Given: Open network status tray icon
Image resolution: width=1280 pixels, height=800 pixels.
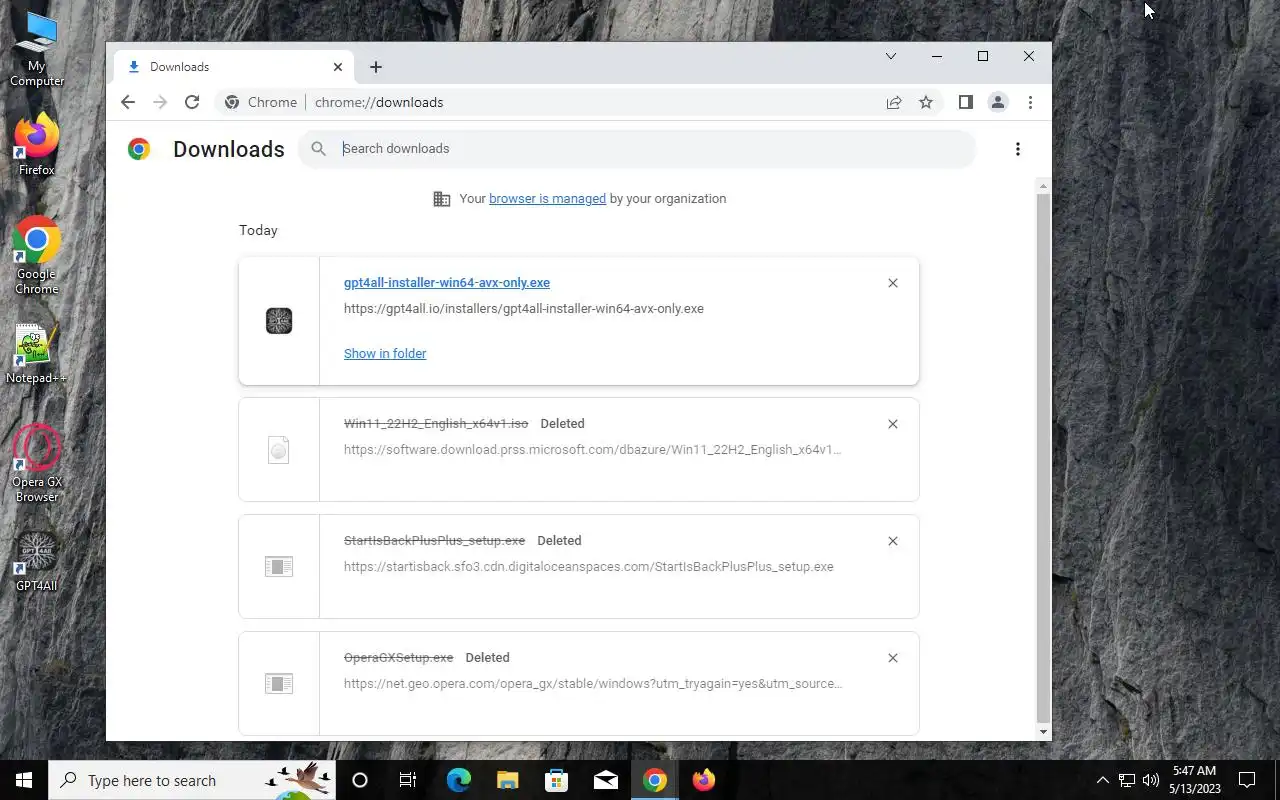Looking at the screenshot, I should [1127, 780].
